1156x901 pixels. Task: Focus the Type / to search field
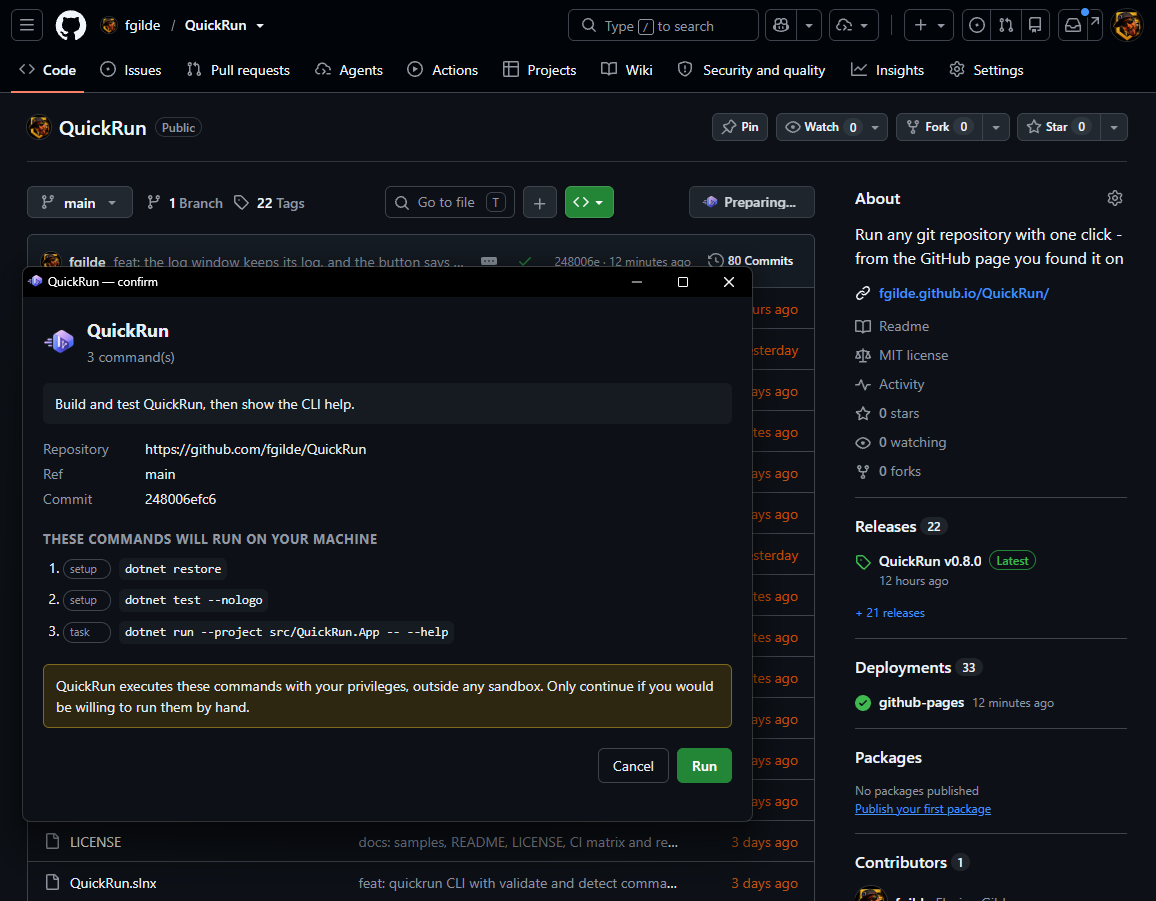[663, 25]
